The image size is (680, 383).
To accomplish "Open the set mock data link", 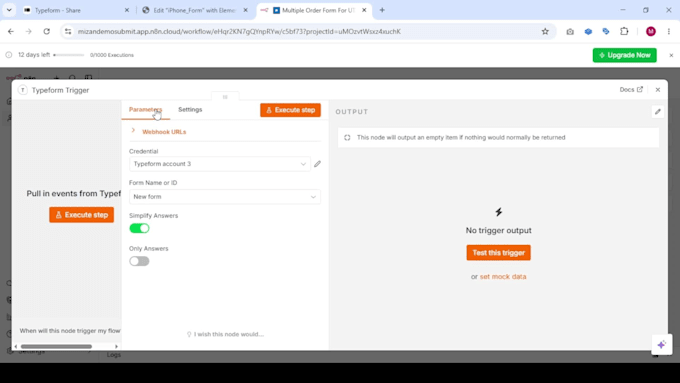I will [503, 277].
